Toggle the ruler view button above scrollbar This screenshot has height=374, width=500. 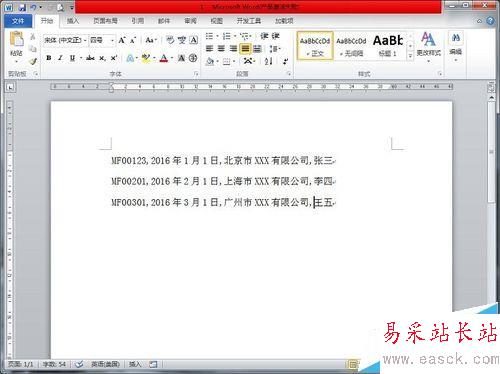point(491,87)
